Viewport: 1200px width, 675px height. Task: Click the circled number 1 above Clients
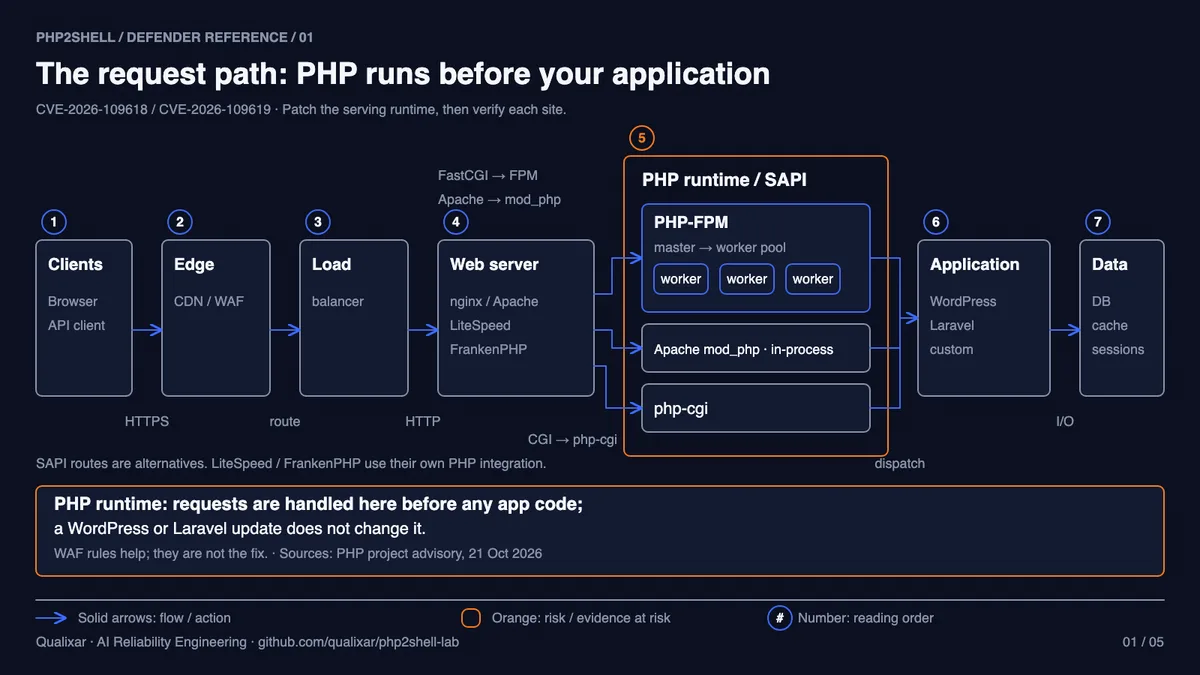pyautogui.click(x=54, y=222)
